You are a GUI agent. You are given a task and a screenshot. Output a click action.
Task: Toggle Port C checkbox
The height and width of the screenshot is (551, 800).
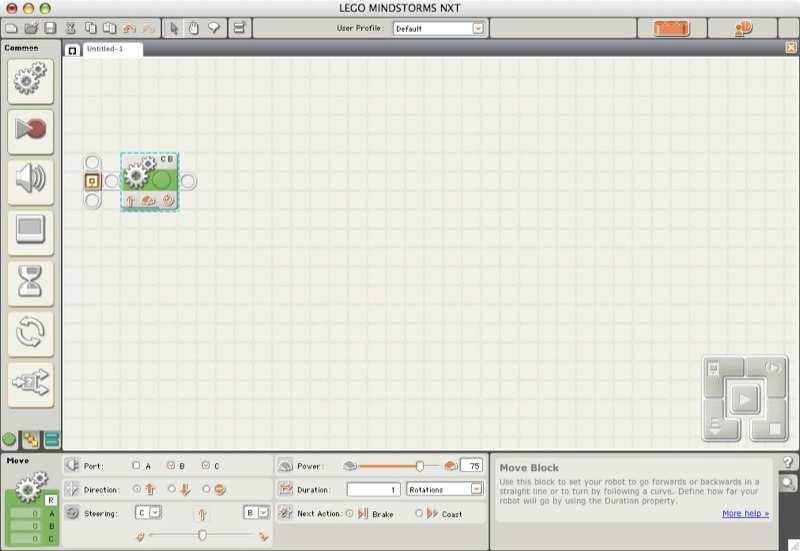coord(206,465)
